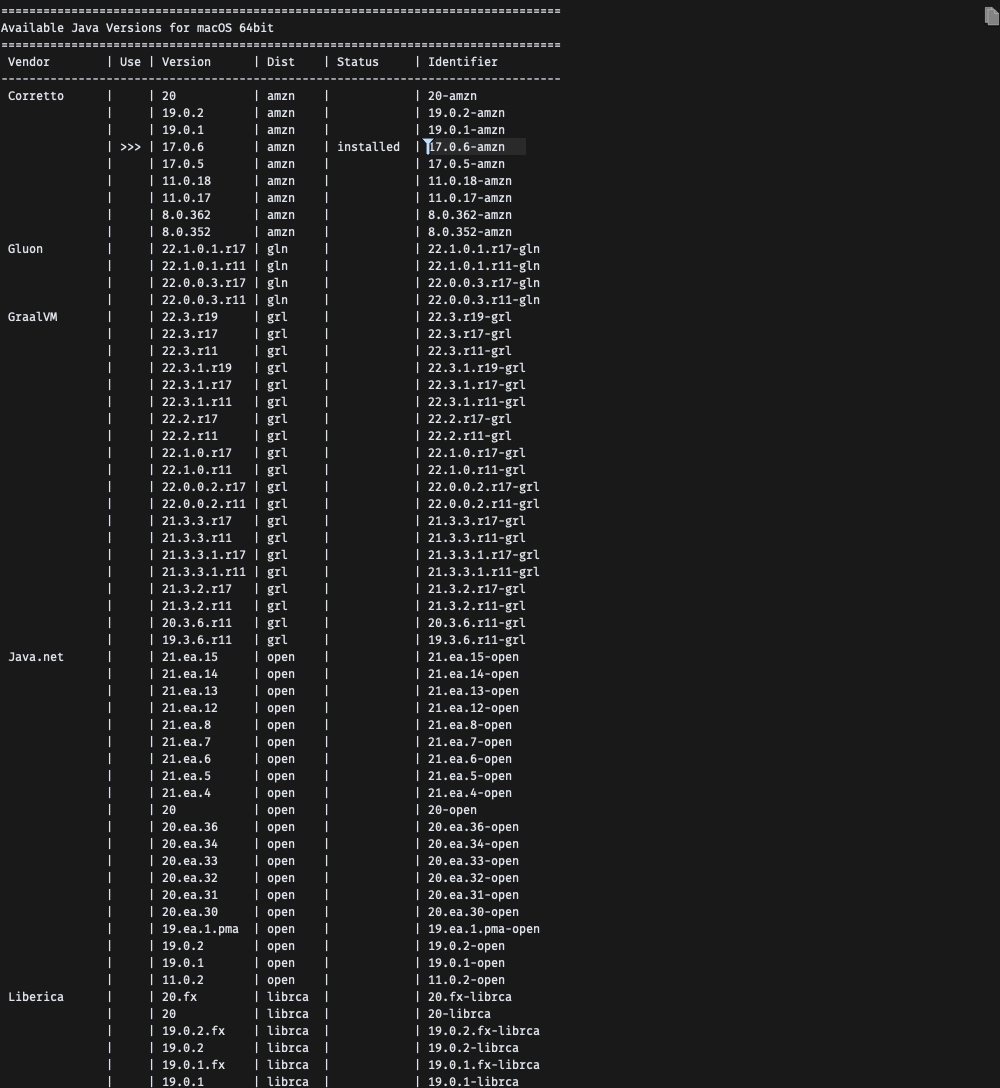Select the Liberica vendor name
Image resolution: width=1000 pixels, height=1088 pixels.
(x=36, y=996)
